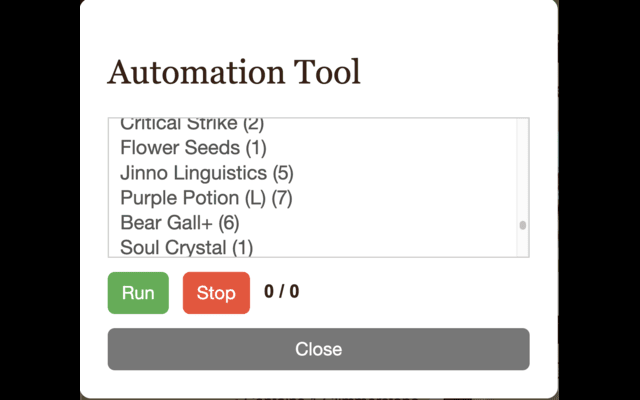
Task: Click blank dialog area right of progress counter
Action: (420, 292)
